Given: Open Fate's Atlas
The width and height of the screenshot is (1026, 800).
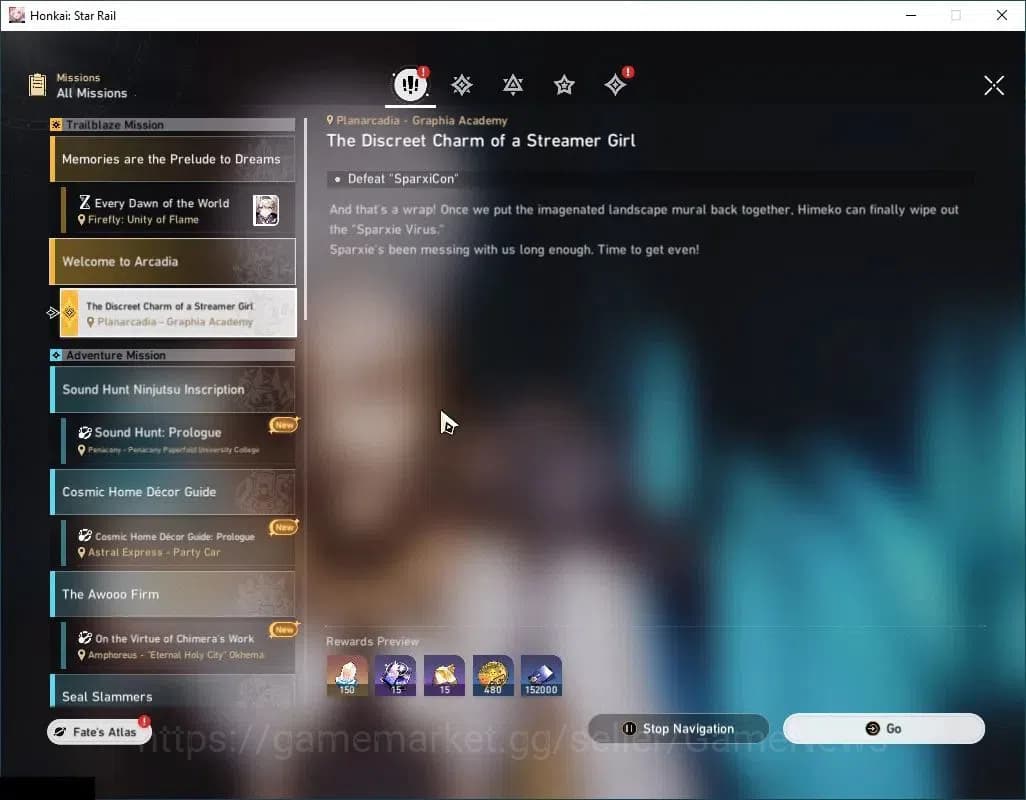Looking at the screenshot, I should coord(99,732).
